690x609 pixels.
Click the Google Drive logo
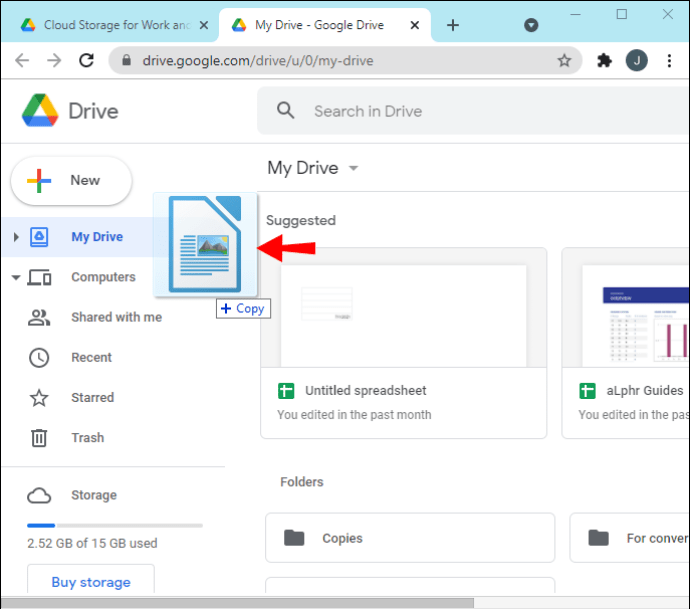[x=40, y=110]
